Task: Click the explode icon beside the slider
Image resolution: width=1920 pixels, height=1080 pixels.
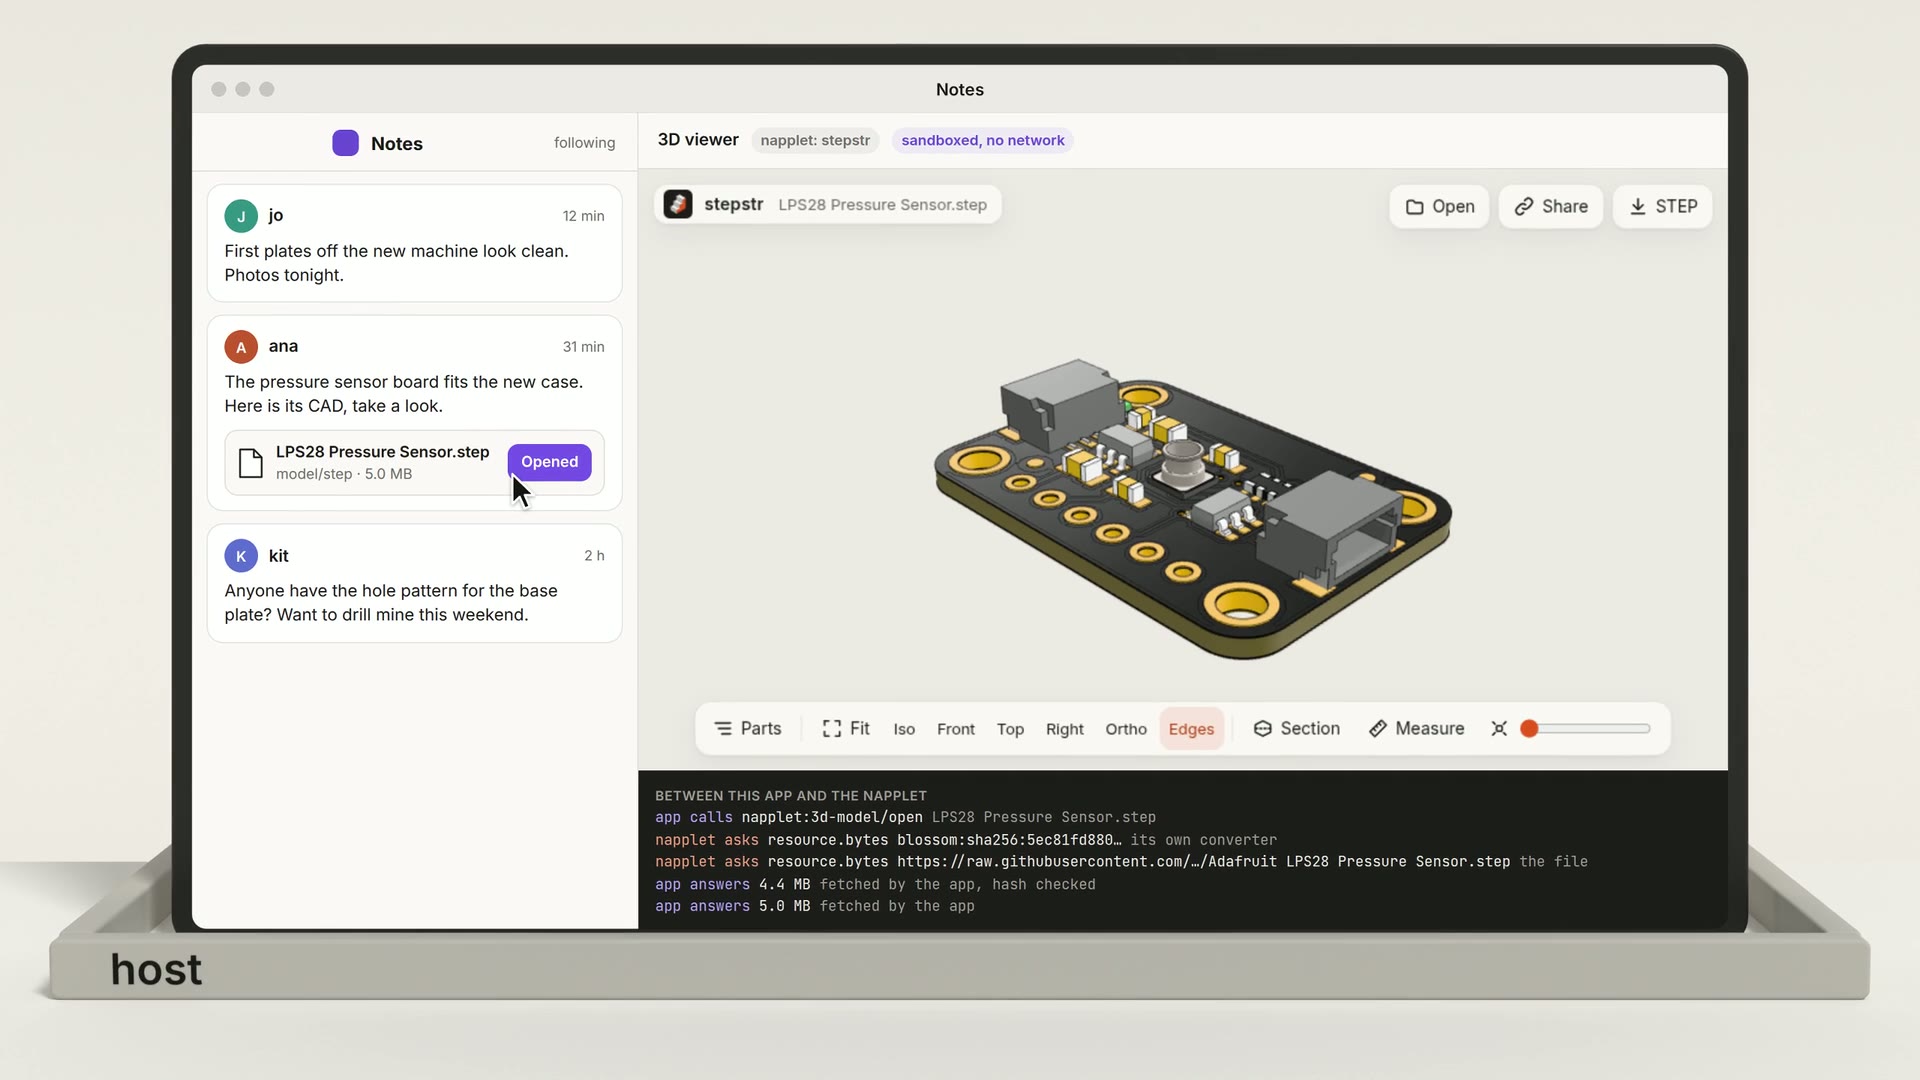Action: tap(1499, 729)
